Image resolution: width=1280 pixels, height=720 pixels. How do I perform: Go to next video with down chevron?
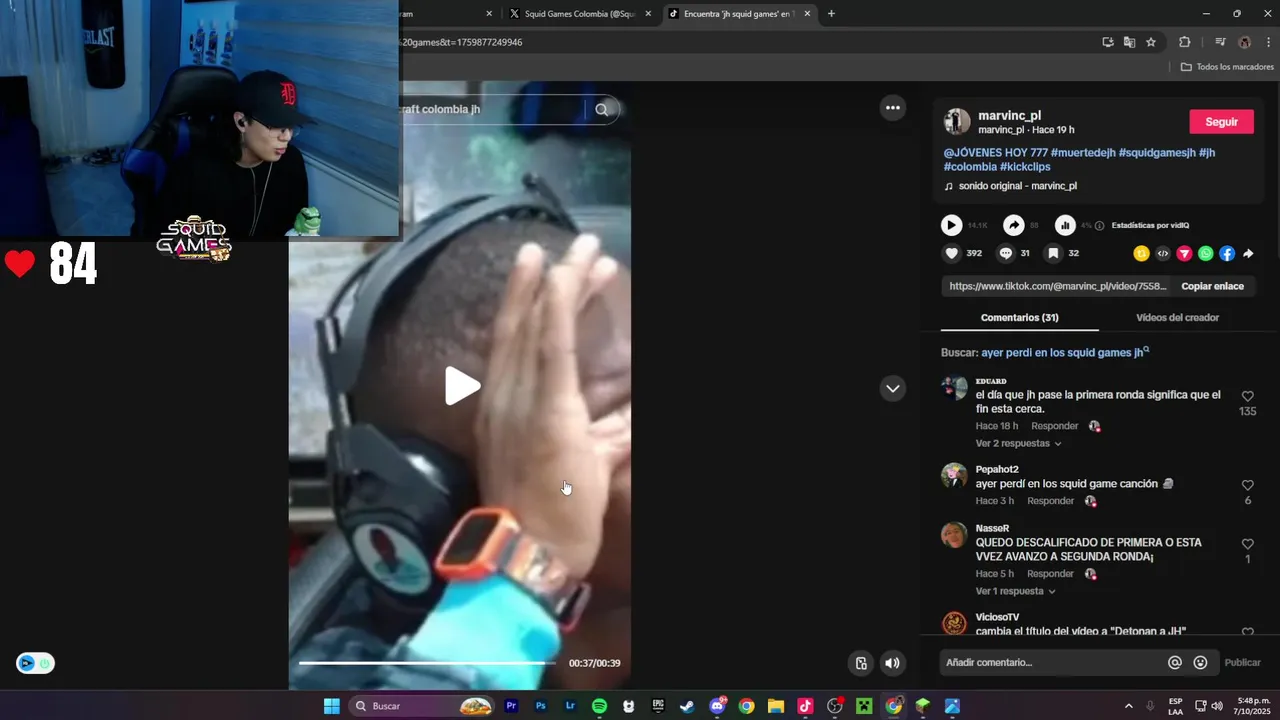point(893,388)
